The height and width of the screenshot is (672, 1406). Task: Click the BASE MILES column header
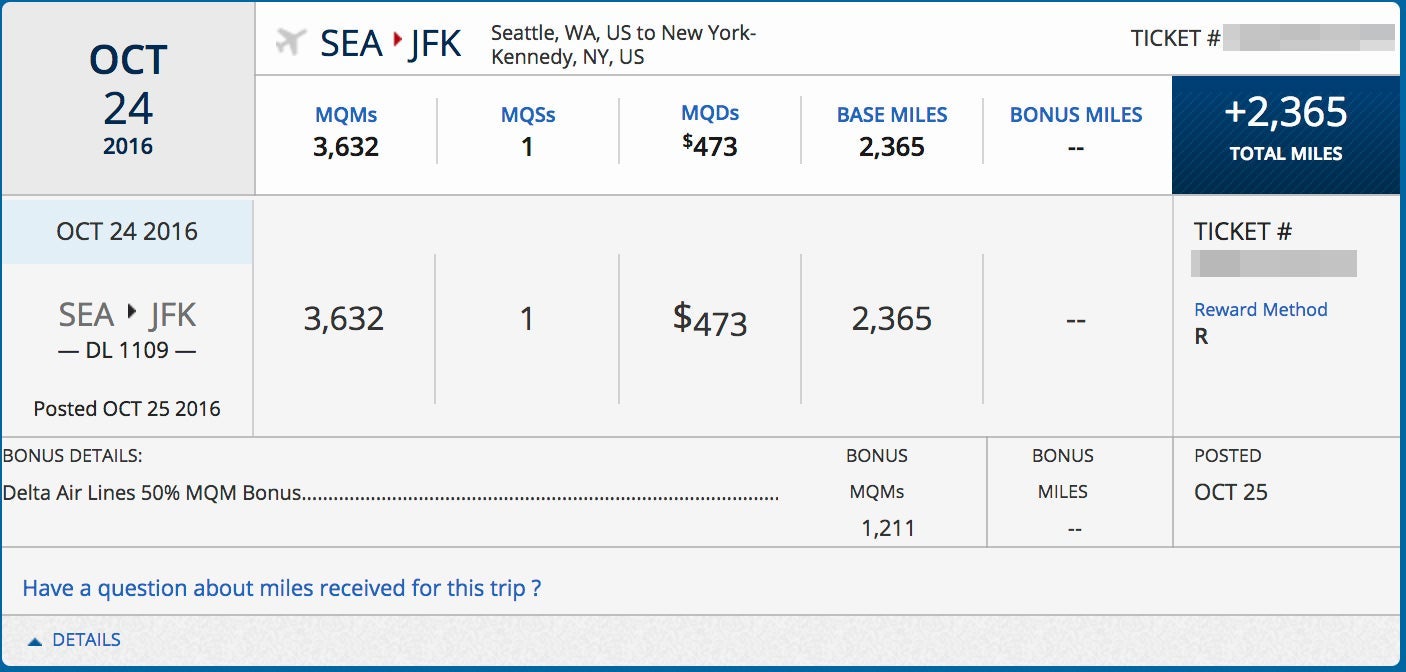pyautogui.click(x=892, y=115)
